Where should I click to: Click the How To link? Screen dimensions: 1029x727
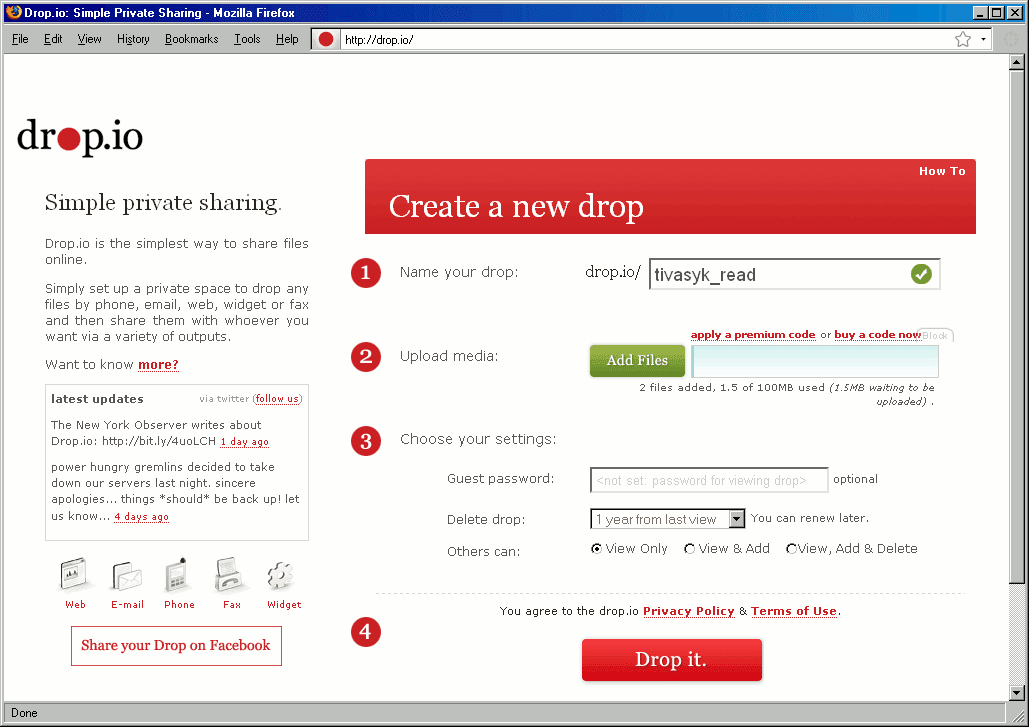click(x=942, y=171)
